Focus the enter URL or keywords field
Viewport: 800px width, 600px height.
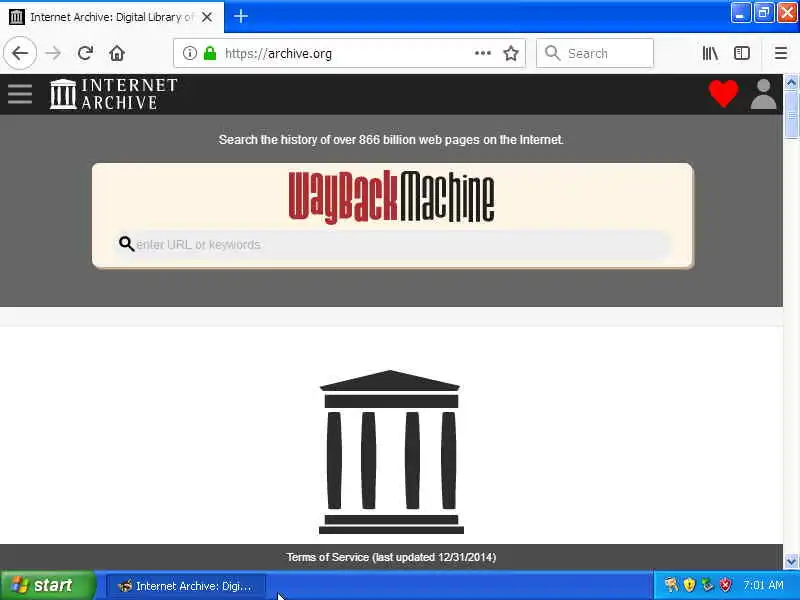tap(393, 244)
